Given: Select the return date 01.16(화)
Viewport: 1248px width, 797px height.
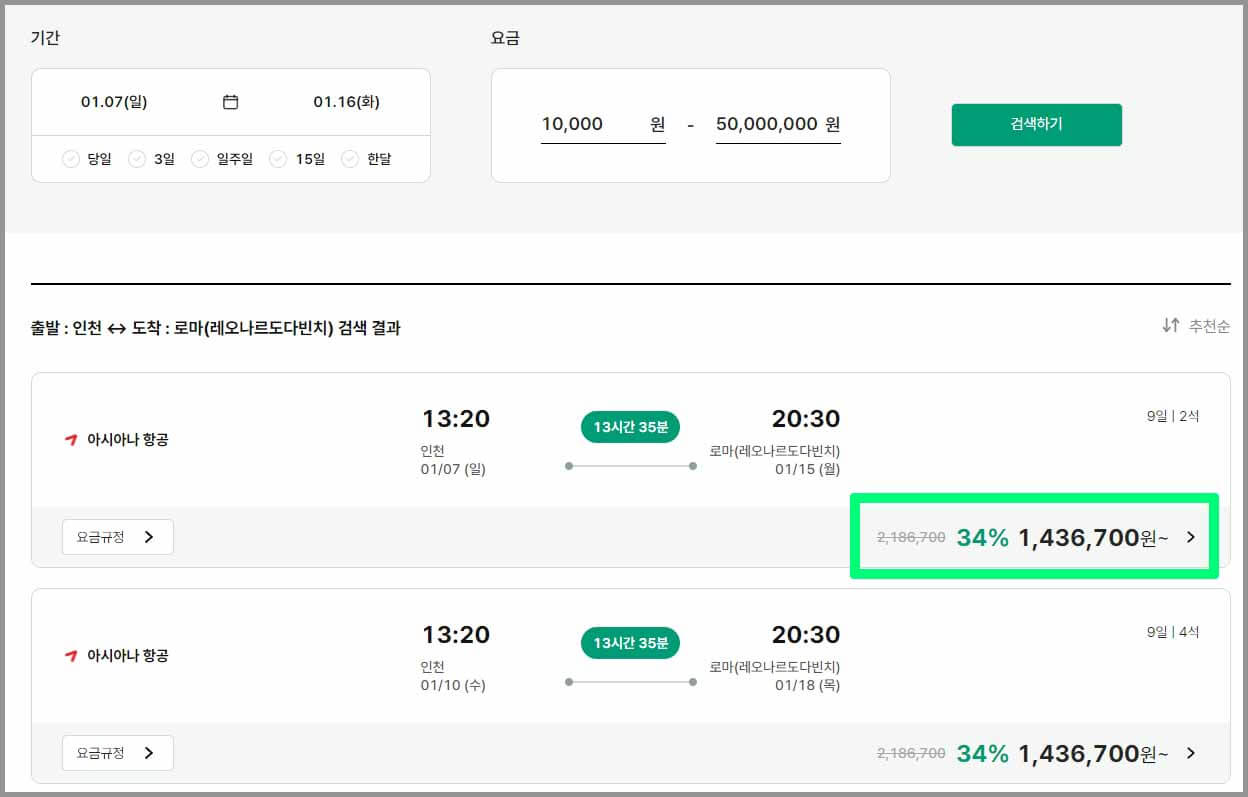Looking at the screenshot, I should pyautogui.click(x=345, y=101).
